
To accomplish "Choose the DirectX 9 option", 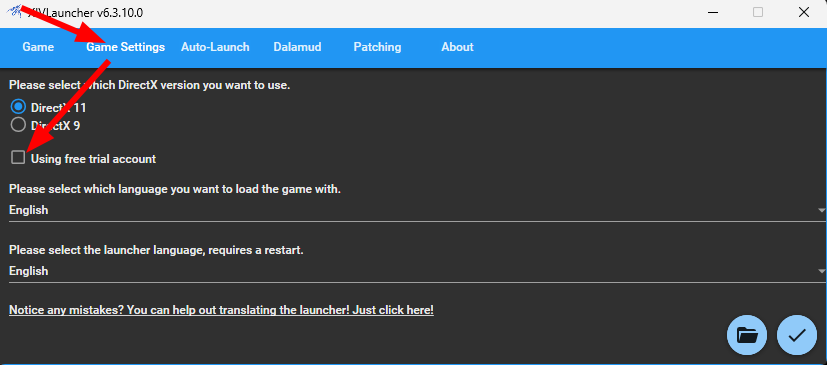I will coord(18,125).
